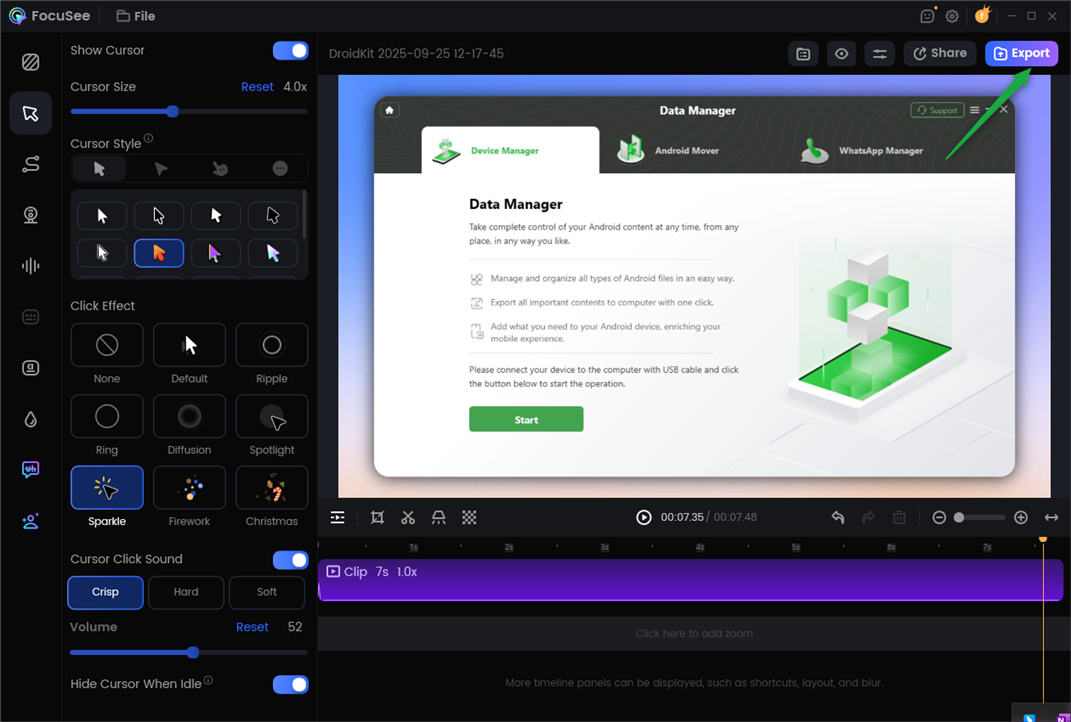
Task: Open the zoom path tool in sidebar
Action: pos(30,164)
